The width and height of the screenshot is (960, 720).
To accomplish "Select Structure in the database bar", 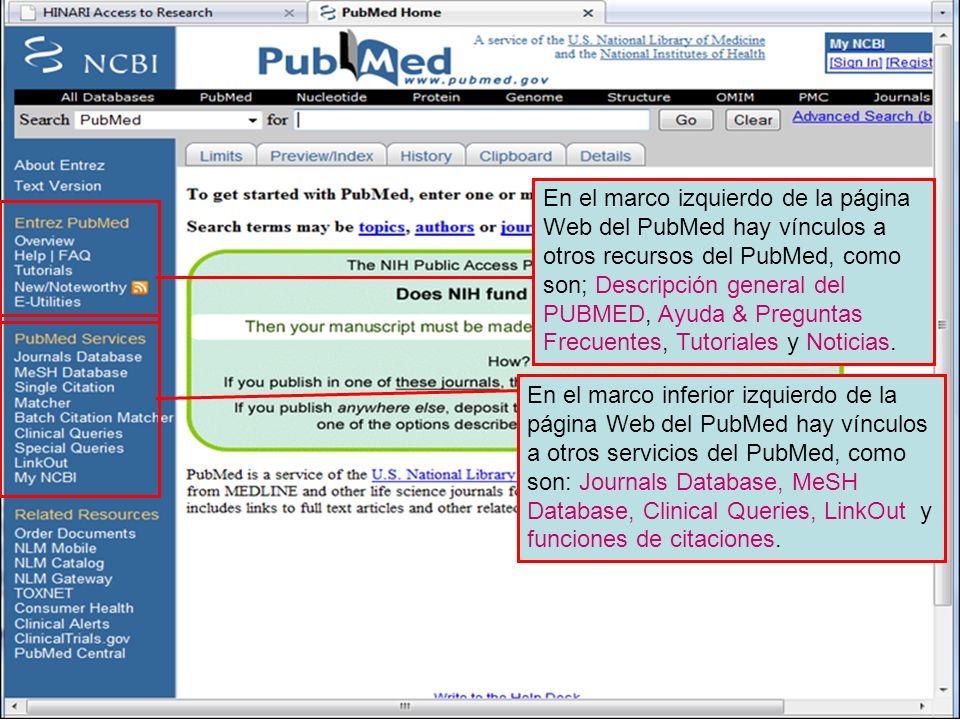I will click(639, 97).
